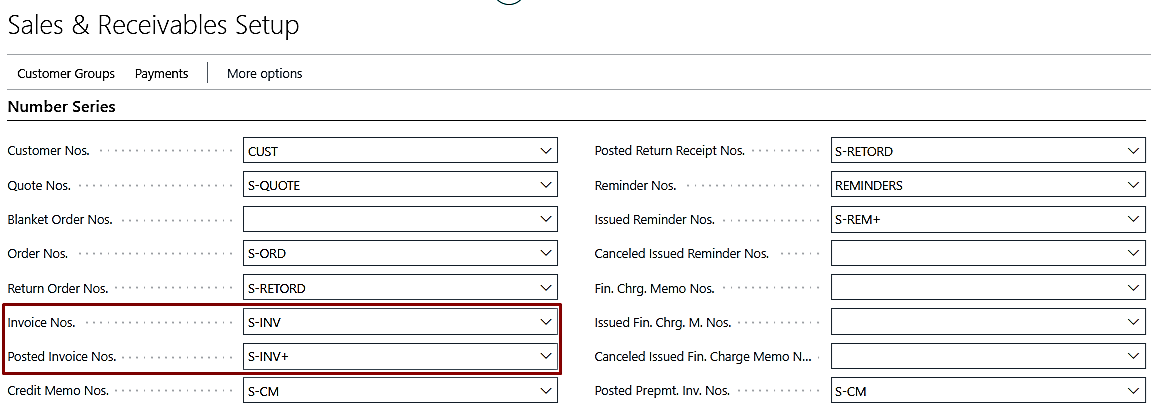This screenshot has height=407, width=1151.
Task: Open the Return Order Nos. dropdown chevron
Action: pyautogui.click(x=545, y=287)
